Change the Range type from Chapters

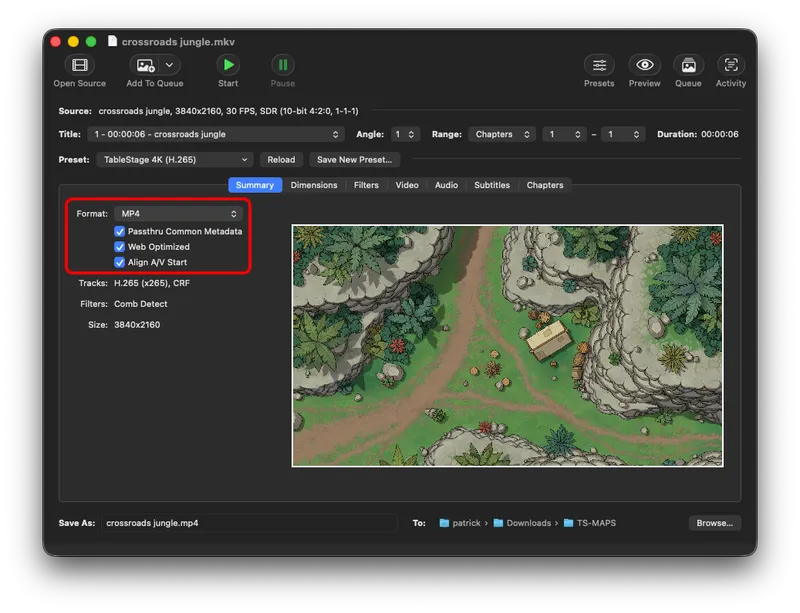(x=502, y=134)
